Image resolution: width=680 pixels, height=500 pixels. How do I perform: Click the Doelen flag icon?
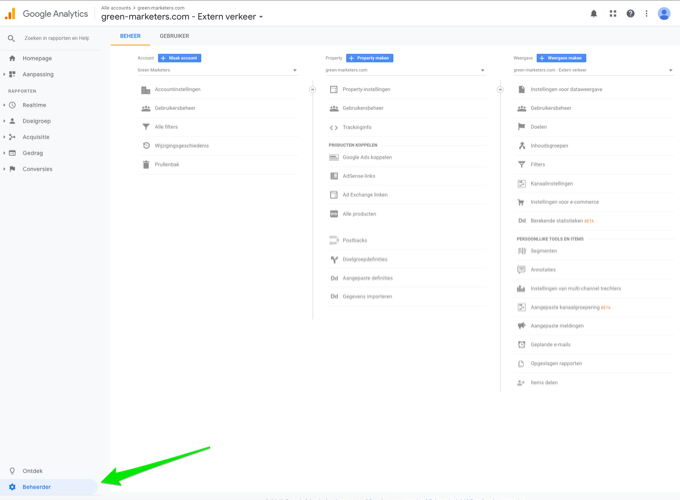pos(521,127)
